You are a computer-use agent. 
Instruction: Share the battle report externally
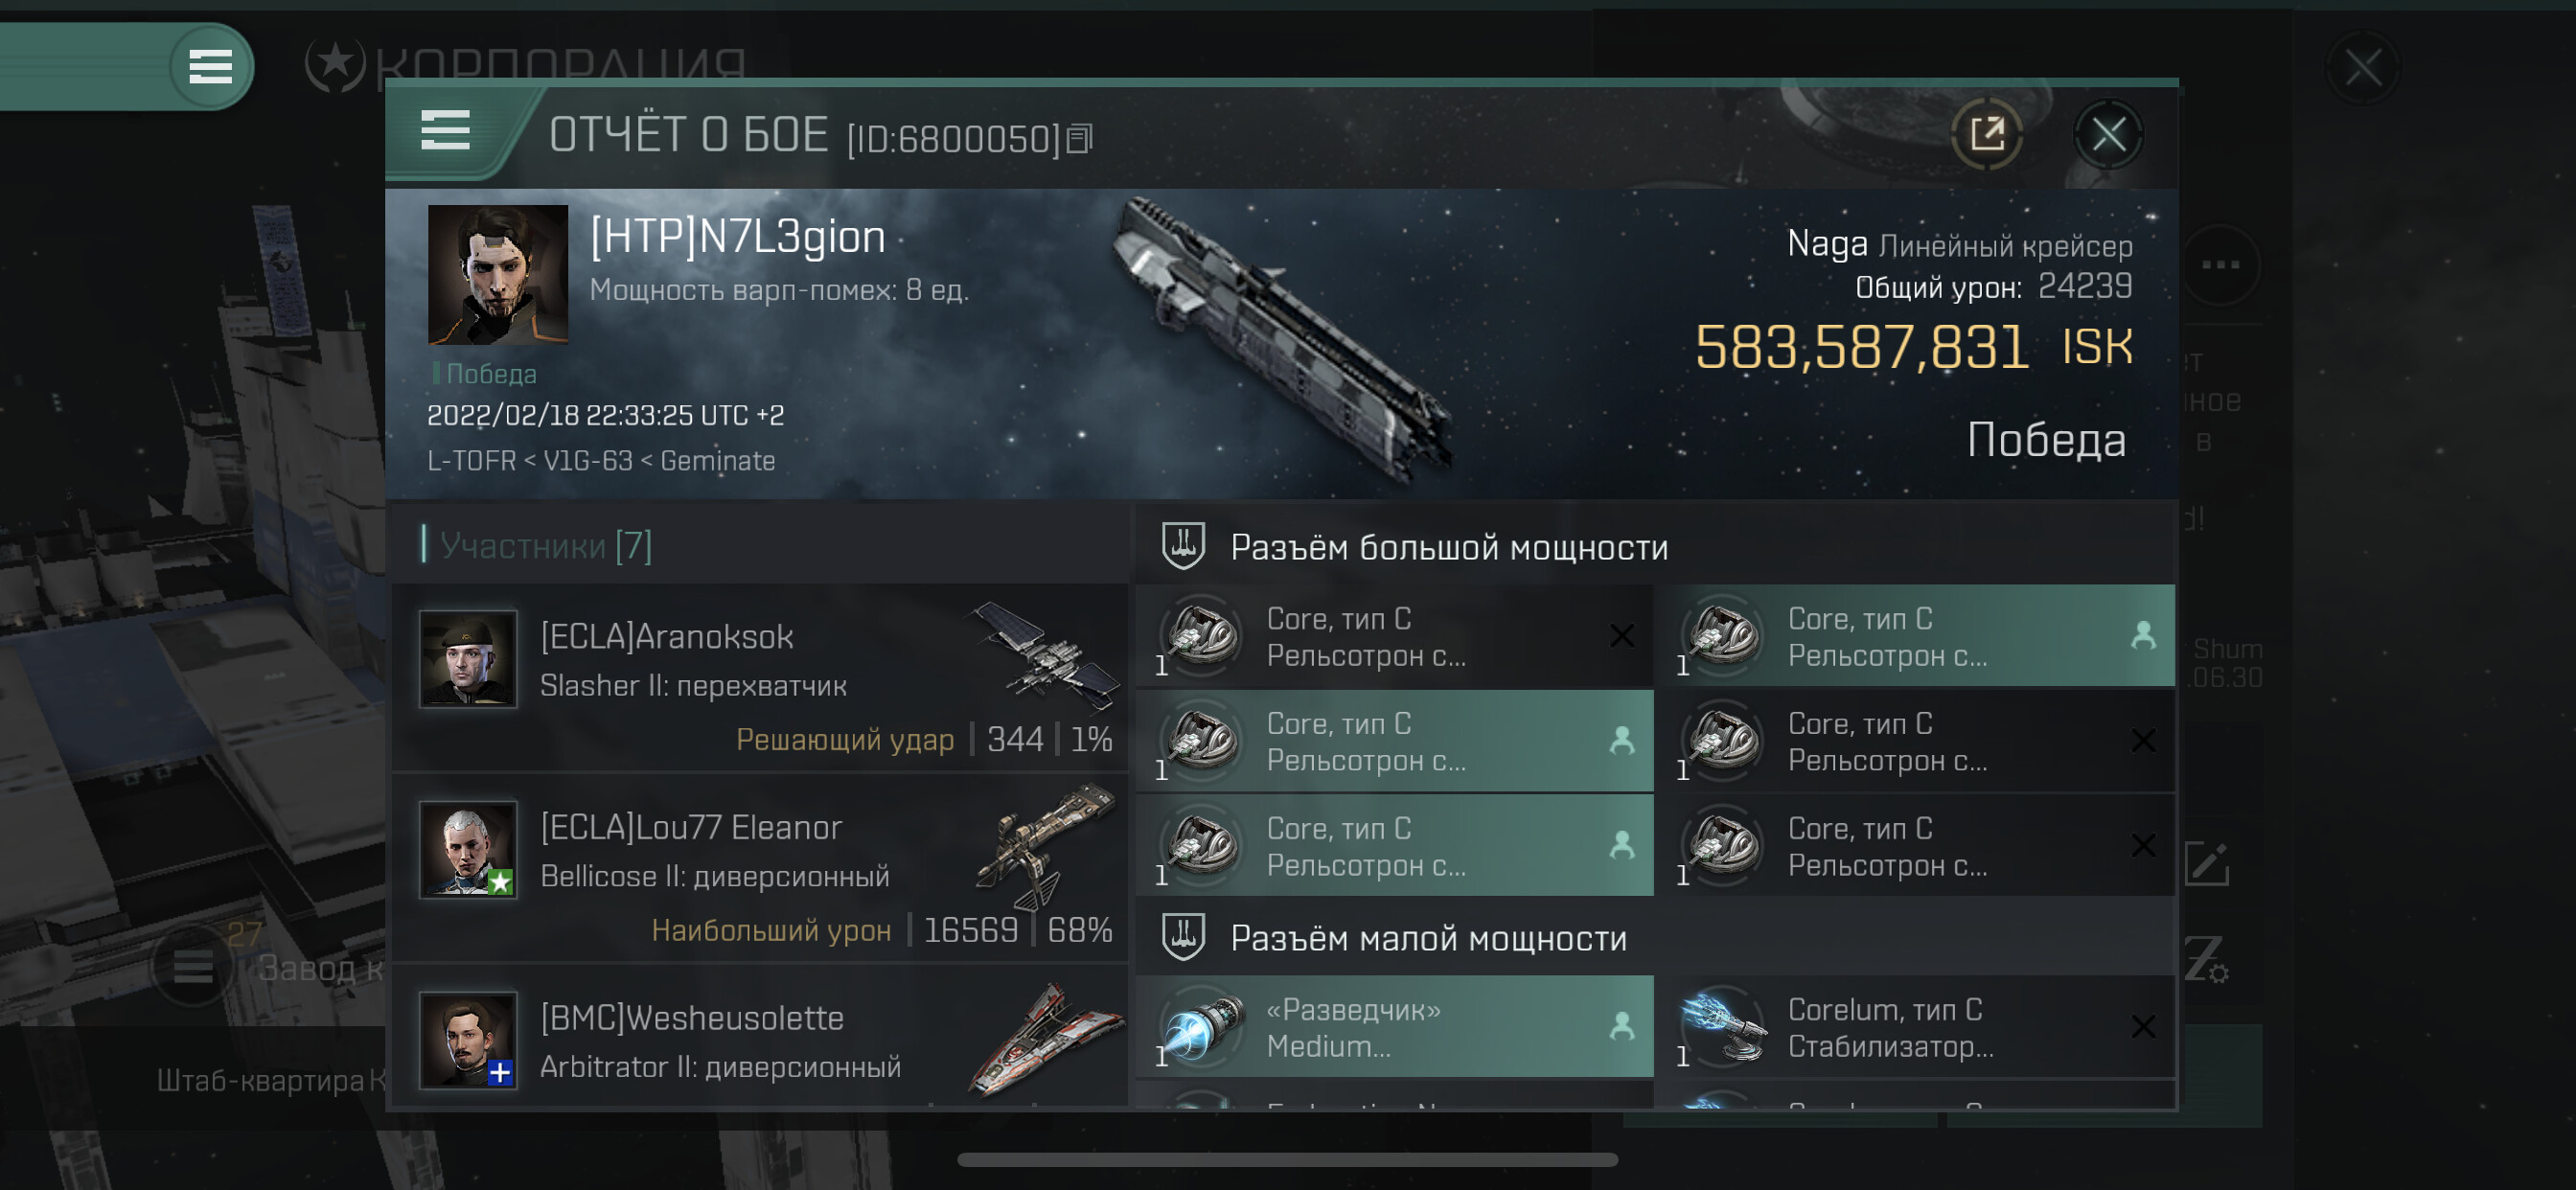1986,134
